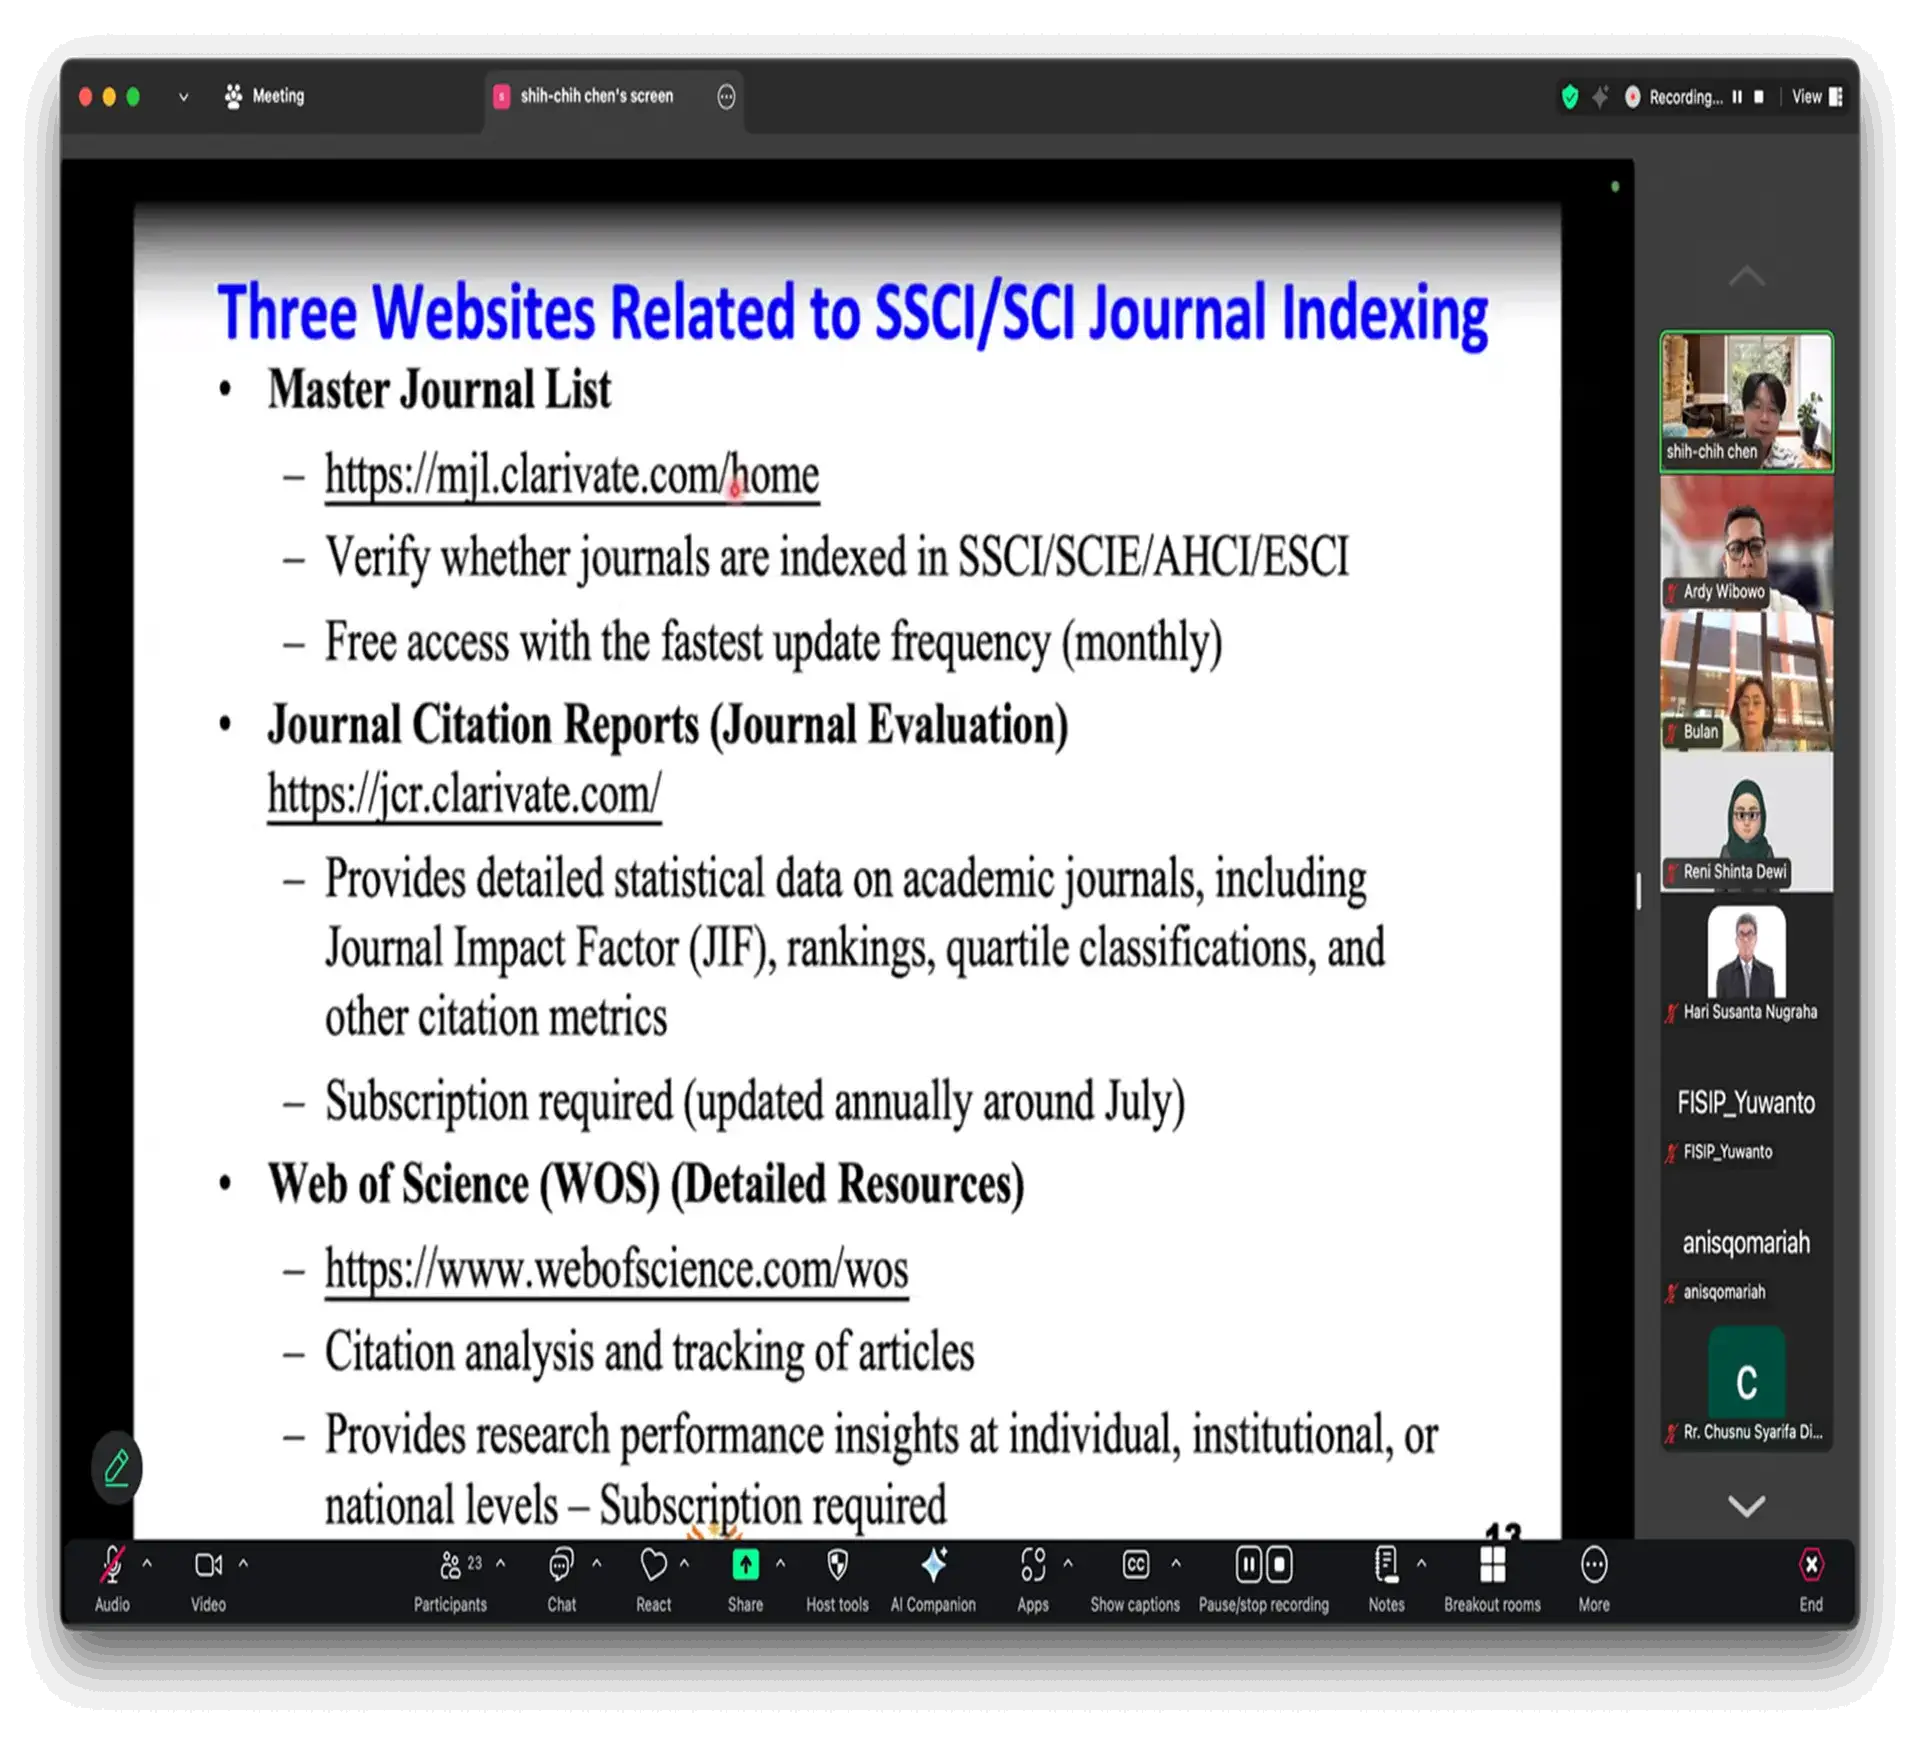Toggle camera with Video button
The width and height of the screenshot is (1920, 1745).
click(x=208, y=1566)
